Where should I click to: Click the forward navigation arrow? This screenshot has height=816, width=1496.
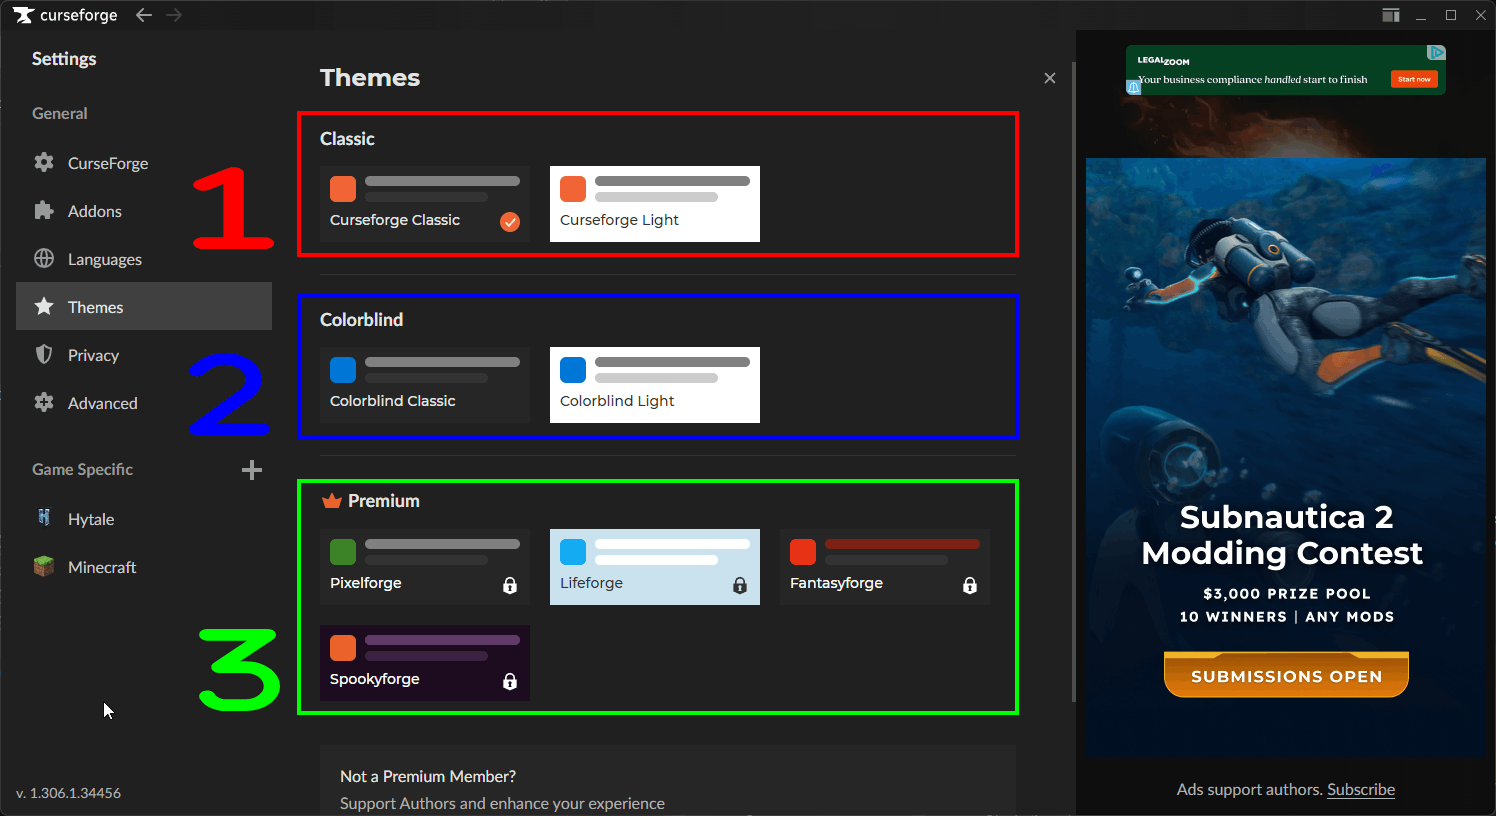click(x=174, y=15)
